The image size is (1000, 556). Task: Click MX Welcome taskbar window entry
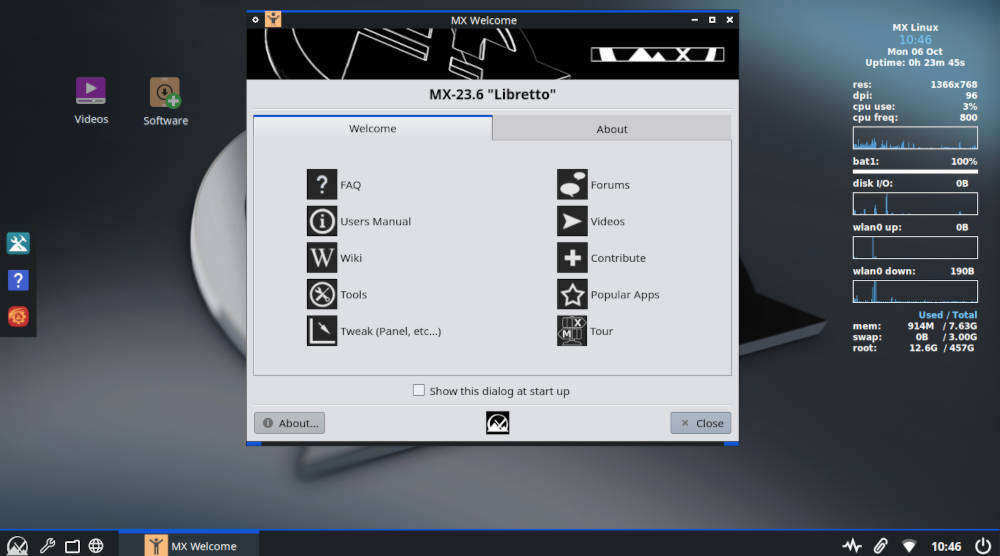pos(190,546)
